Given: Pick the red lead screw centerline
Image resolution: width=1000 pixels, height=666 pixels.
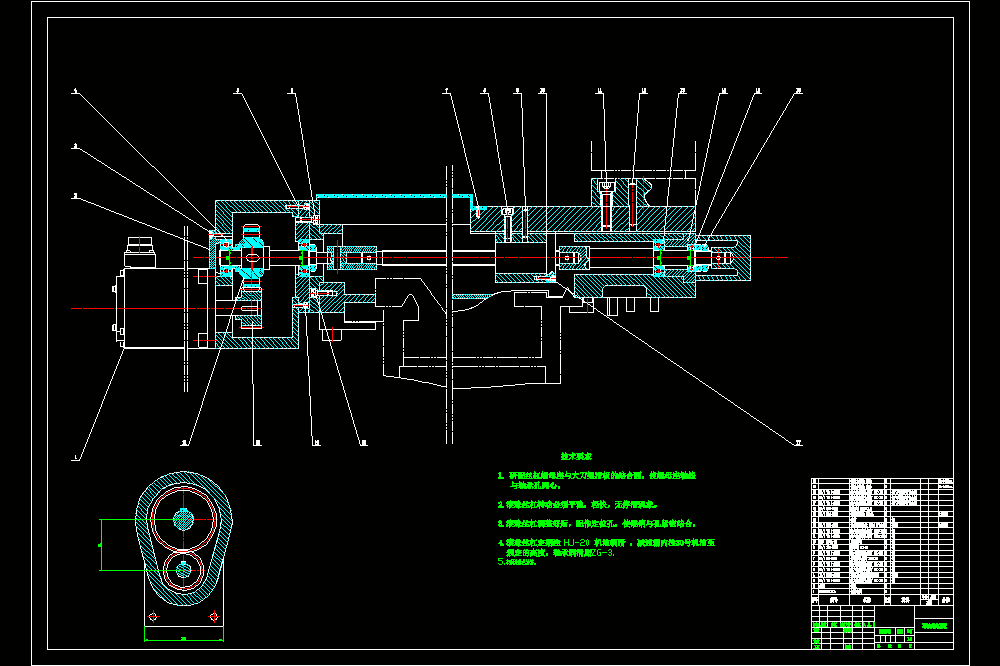Looking at the screenshot, I should [x=490, y=258].
